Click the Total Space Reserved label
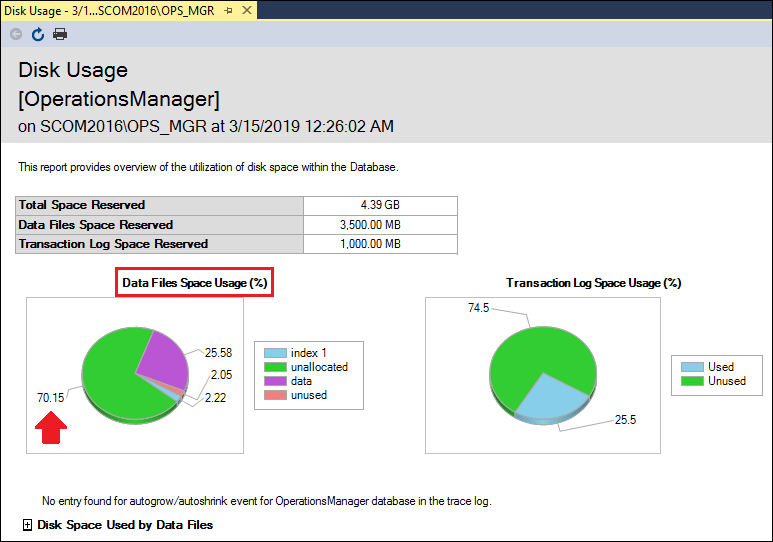The image size is (773, 542). click(82, 205)
